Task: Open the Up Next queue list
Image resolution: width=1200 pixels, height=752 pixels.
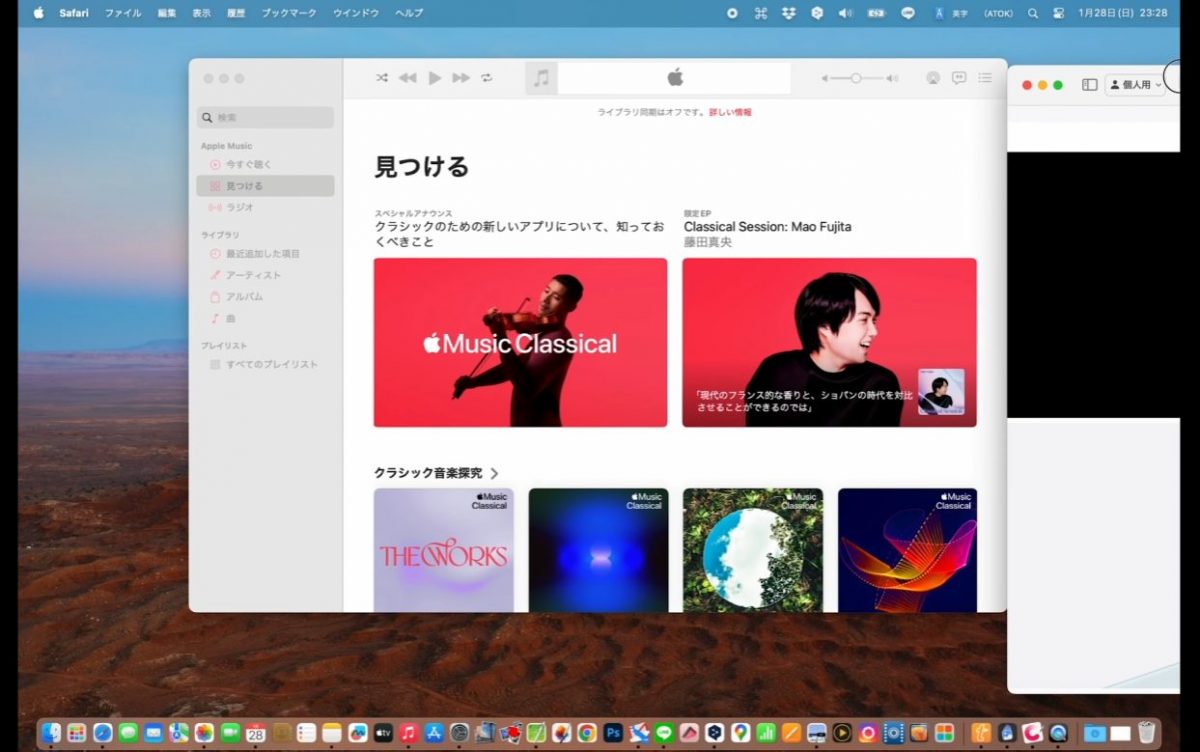Action: click(x=985, y=78)
